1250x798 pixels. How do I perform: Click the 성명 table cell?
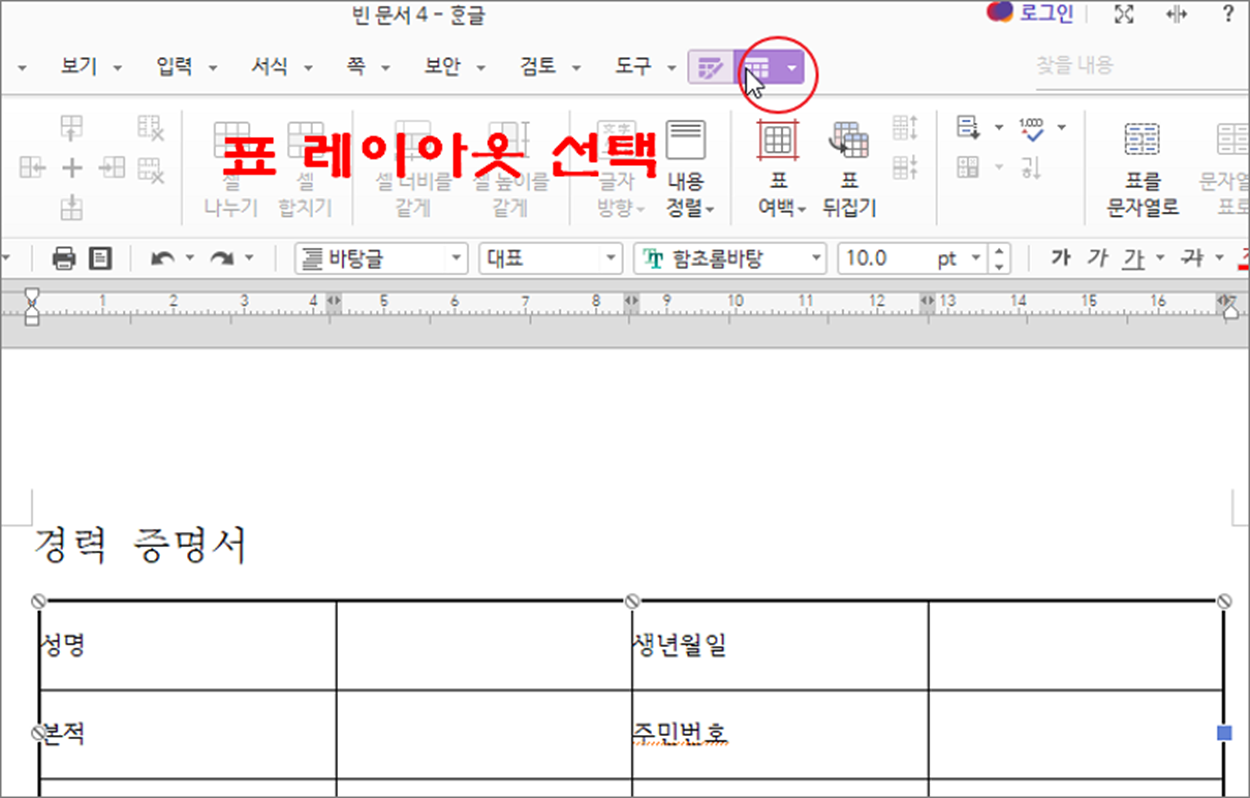pyautogui.click(x=187, y=645)
